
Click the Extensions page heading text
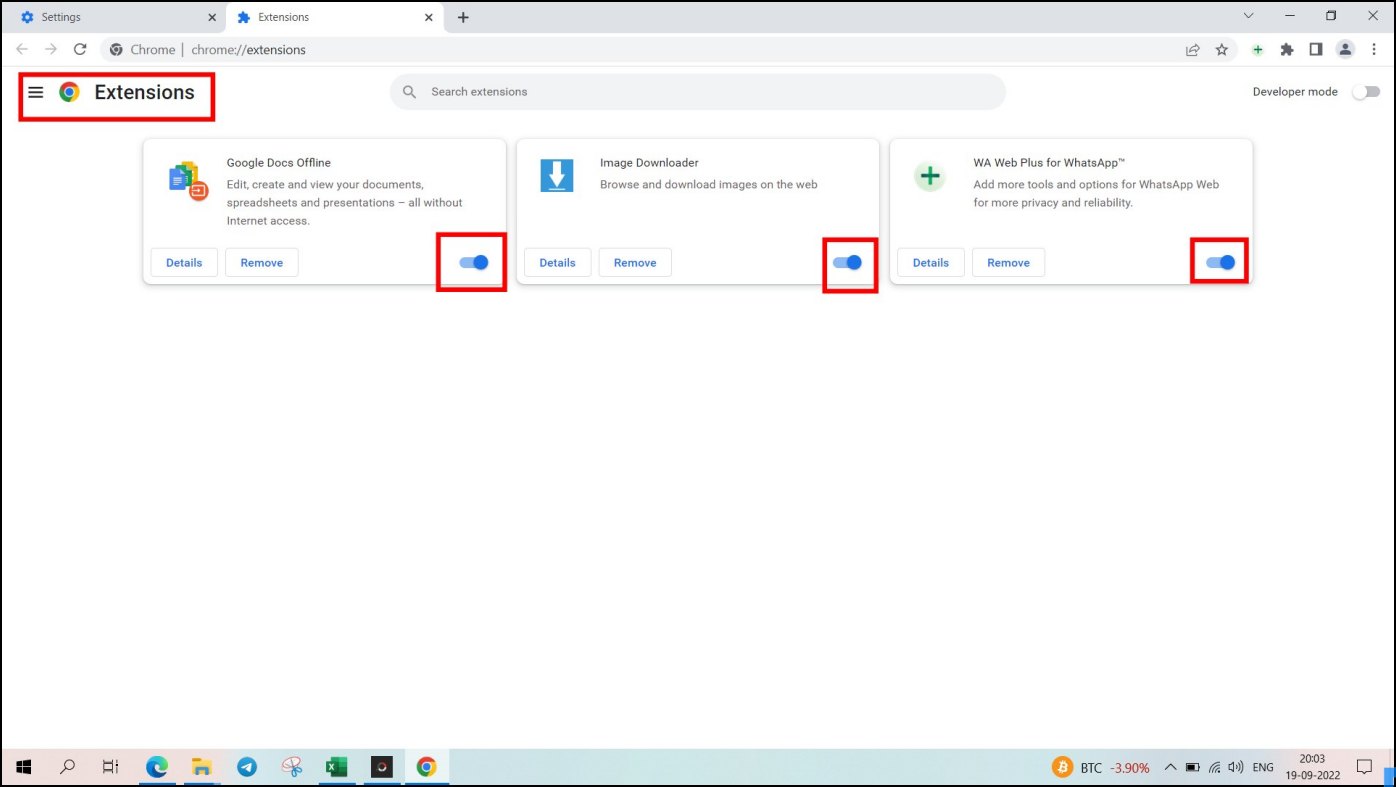click(144, 92)
